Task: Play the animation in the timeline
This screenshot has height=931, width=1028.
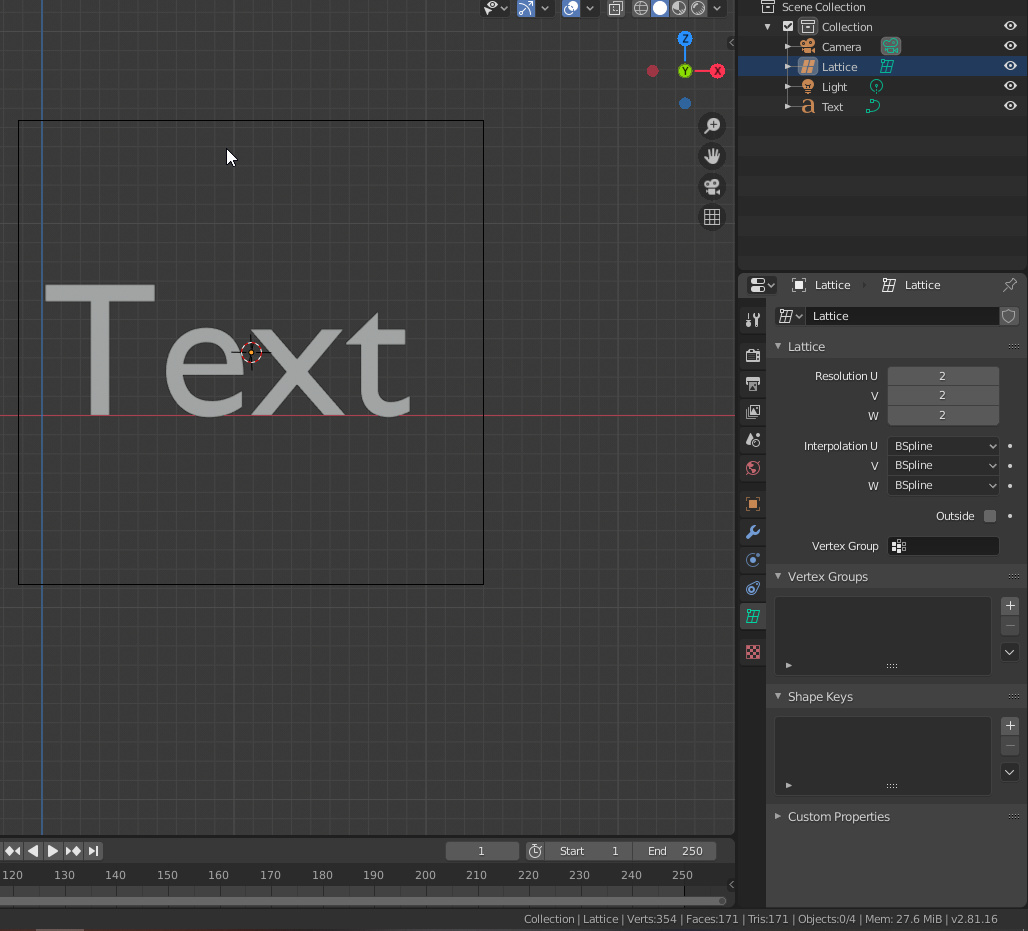Action: pyautogui.click(x=52, y=851)
